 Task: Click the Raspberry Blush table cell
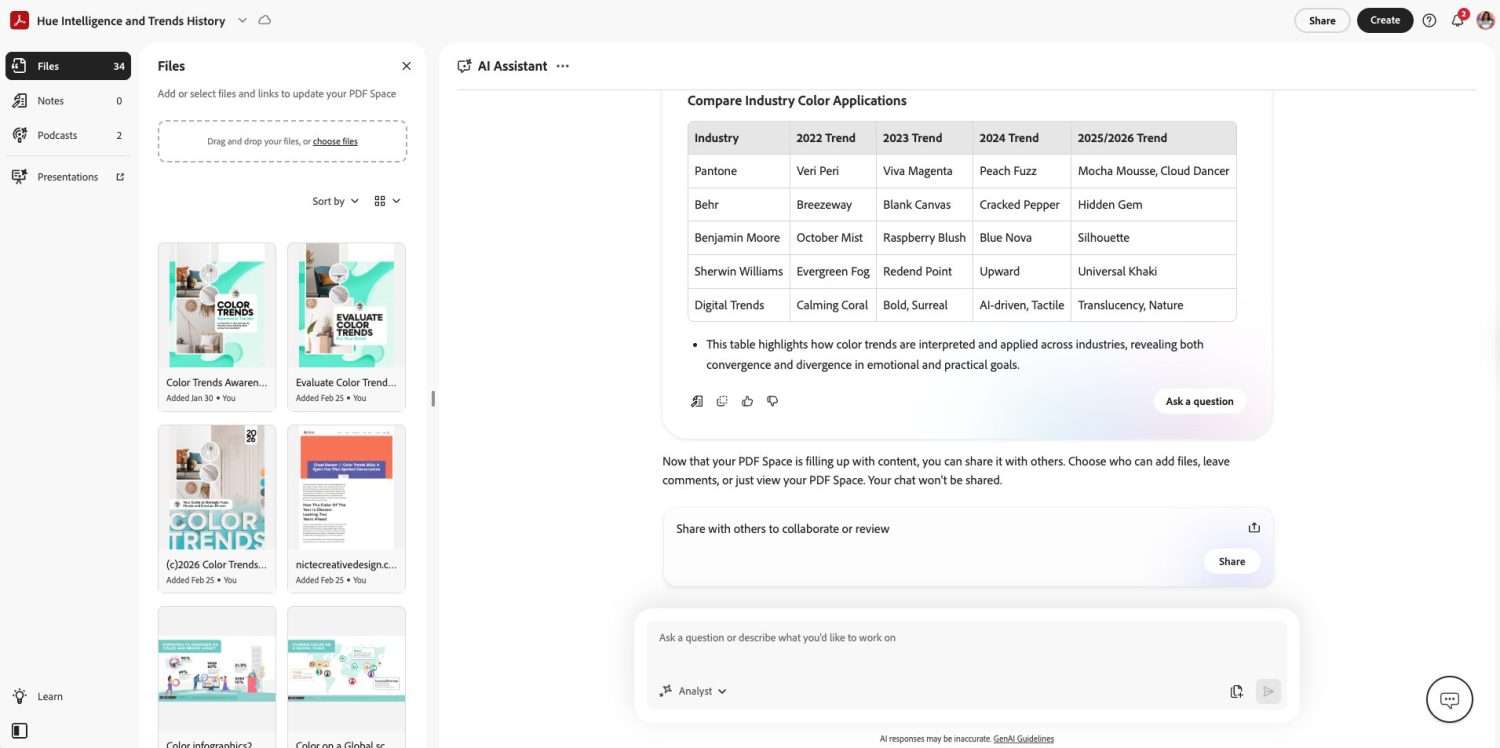pyautogui.click(x=923, y=238)
